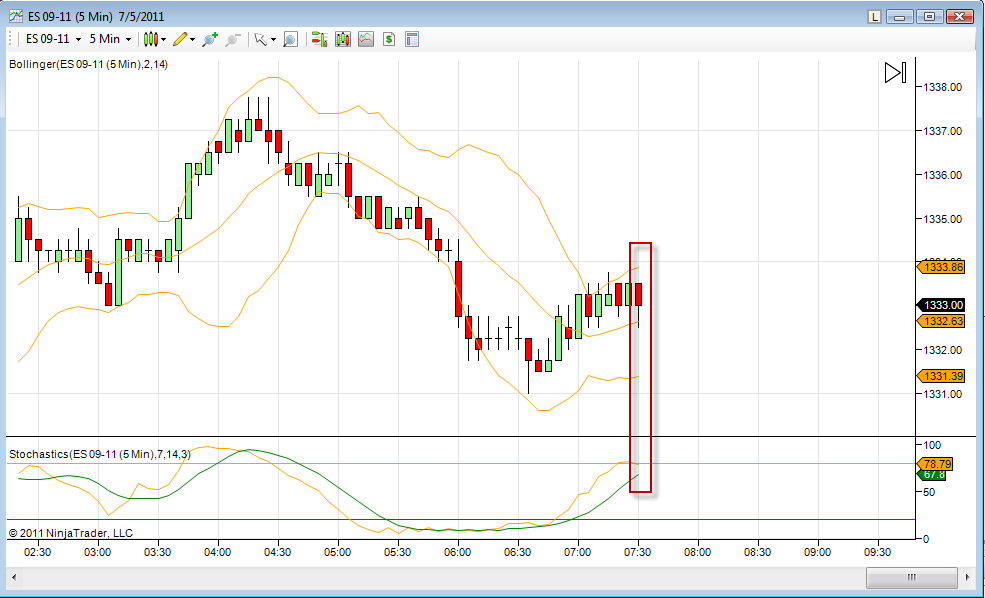Click the 1332.63 middle band price marker
Screen dimensions: 985x598
(941, 321)
